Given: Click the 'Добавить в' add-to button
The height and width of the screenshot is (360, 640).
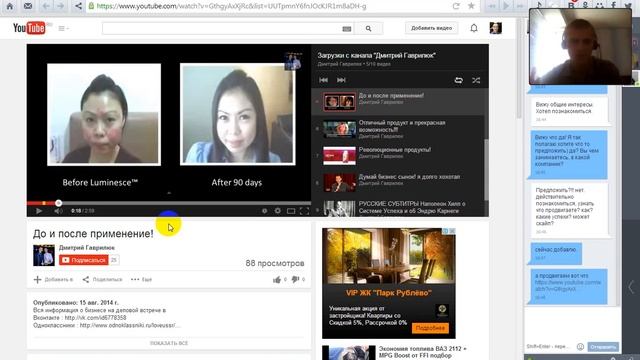Looking at the screenshot, I should (x=53, y=280).
